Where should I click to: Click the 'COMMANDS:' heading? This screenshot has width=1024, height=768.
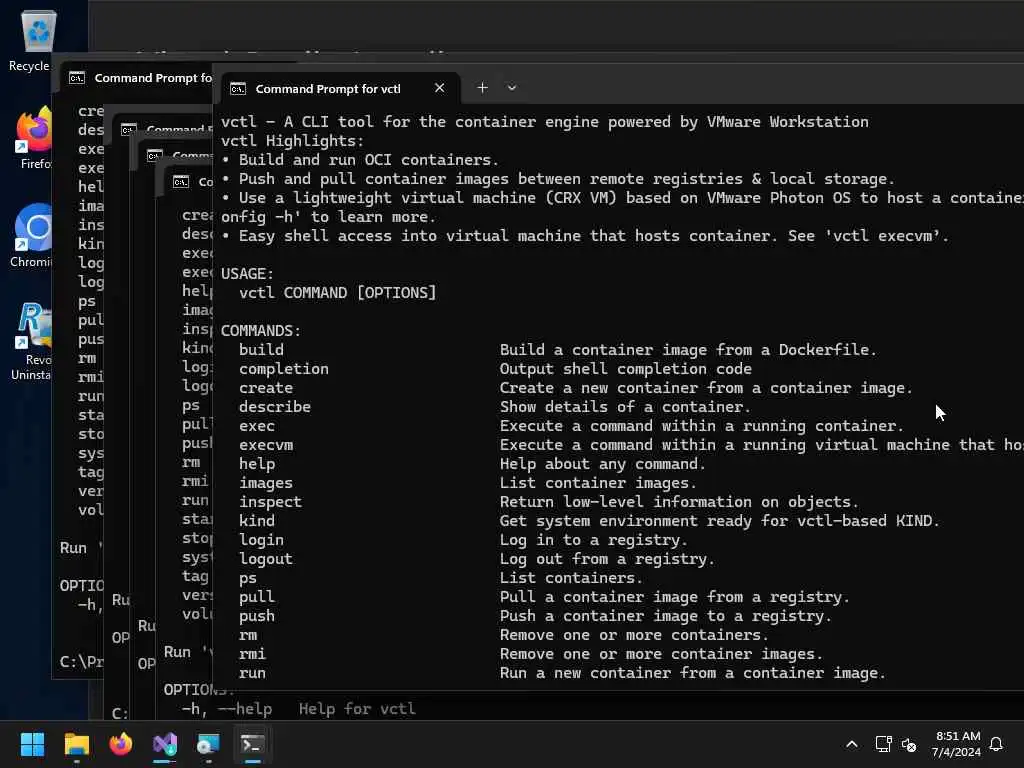[261, 330]
